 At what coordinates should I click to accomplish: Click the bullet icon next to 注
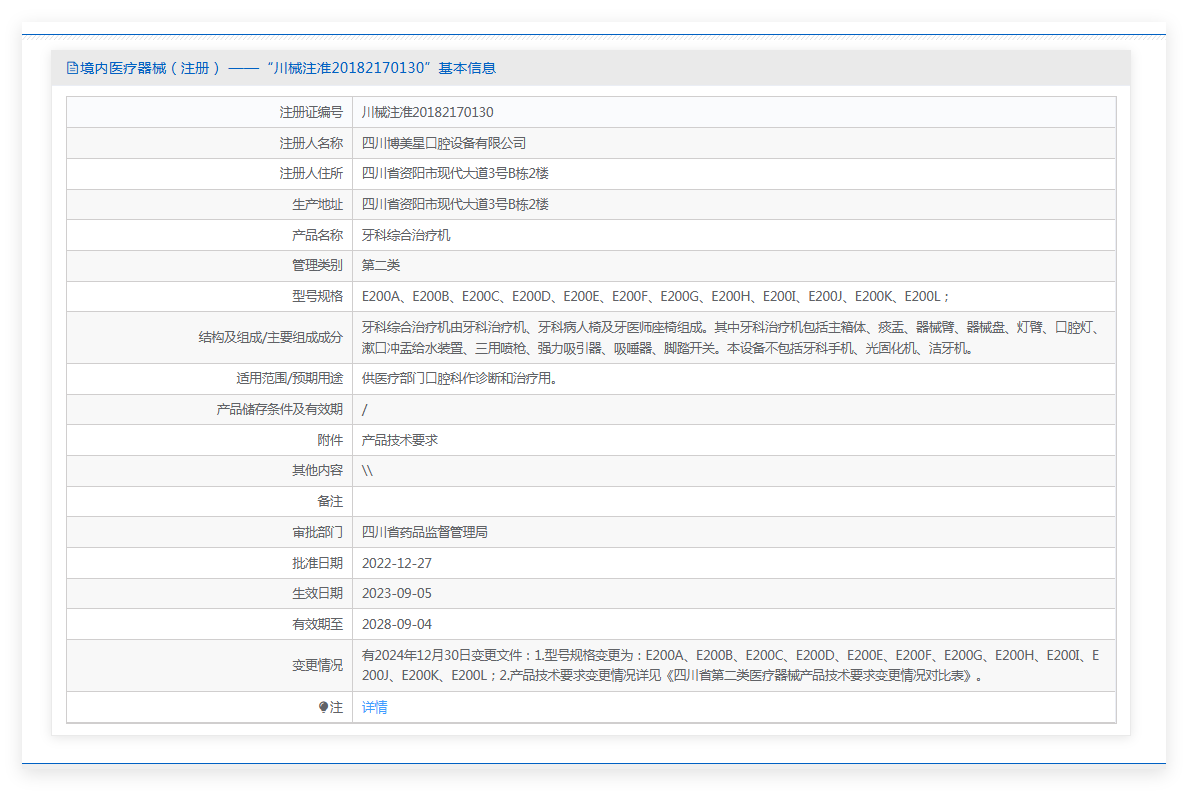(323, 707)
